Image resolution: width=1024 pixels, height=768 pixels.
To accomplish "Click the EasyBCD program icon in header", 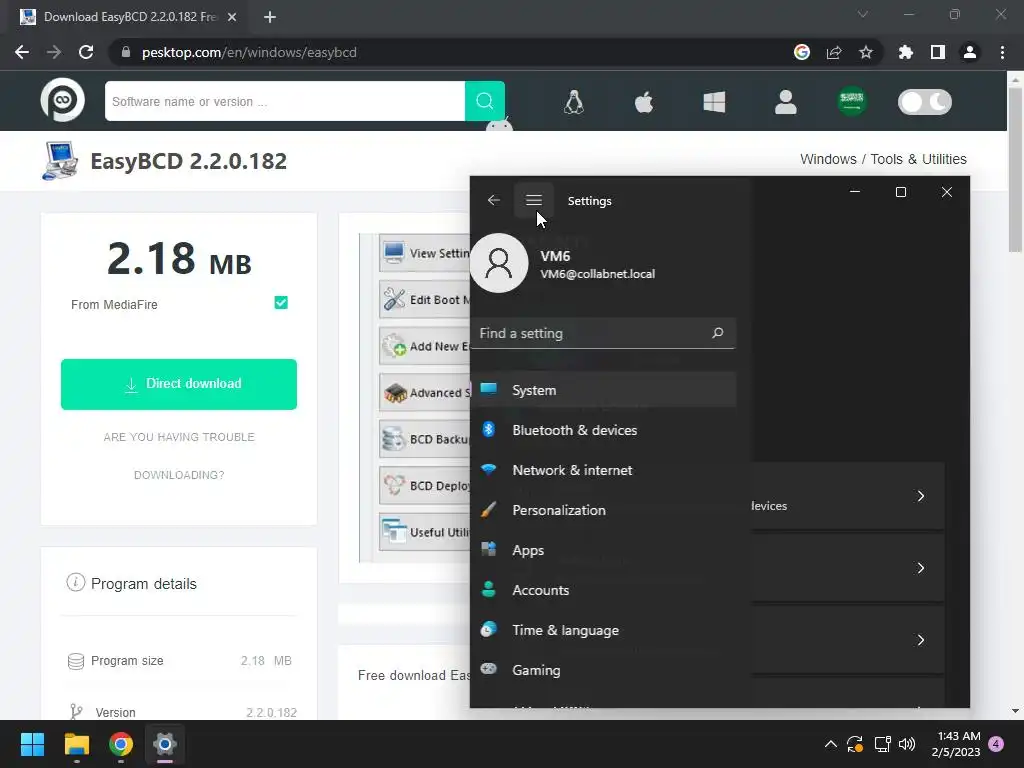I will tap(61, 161).
